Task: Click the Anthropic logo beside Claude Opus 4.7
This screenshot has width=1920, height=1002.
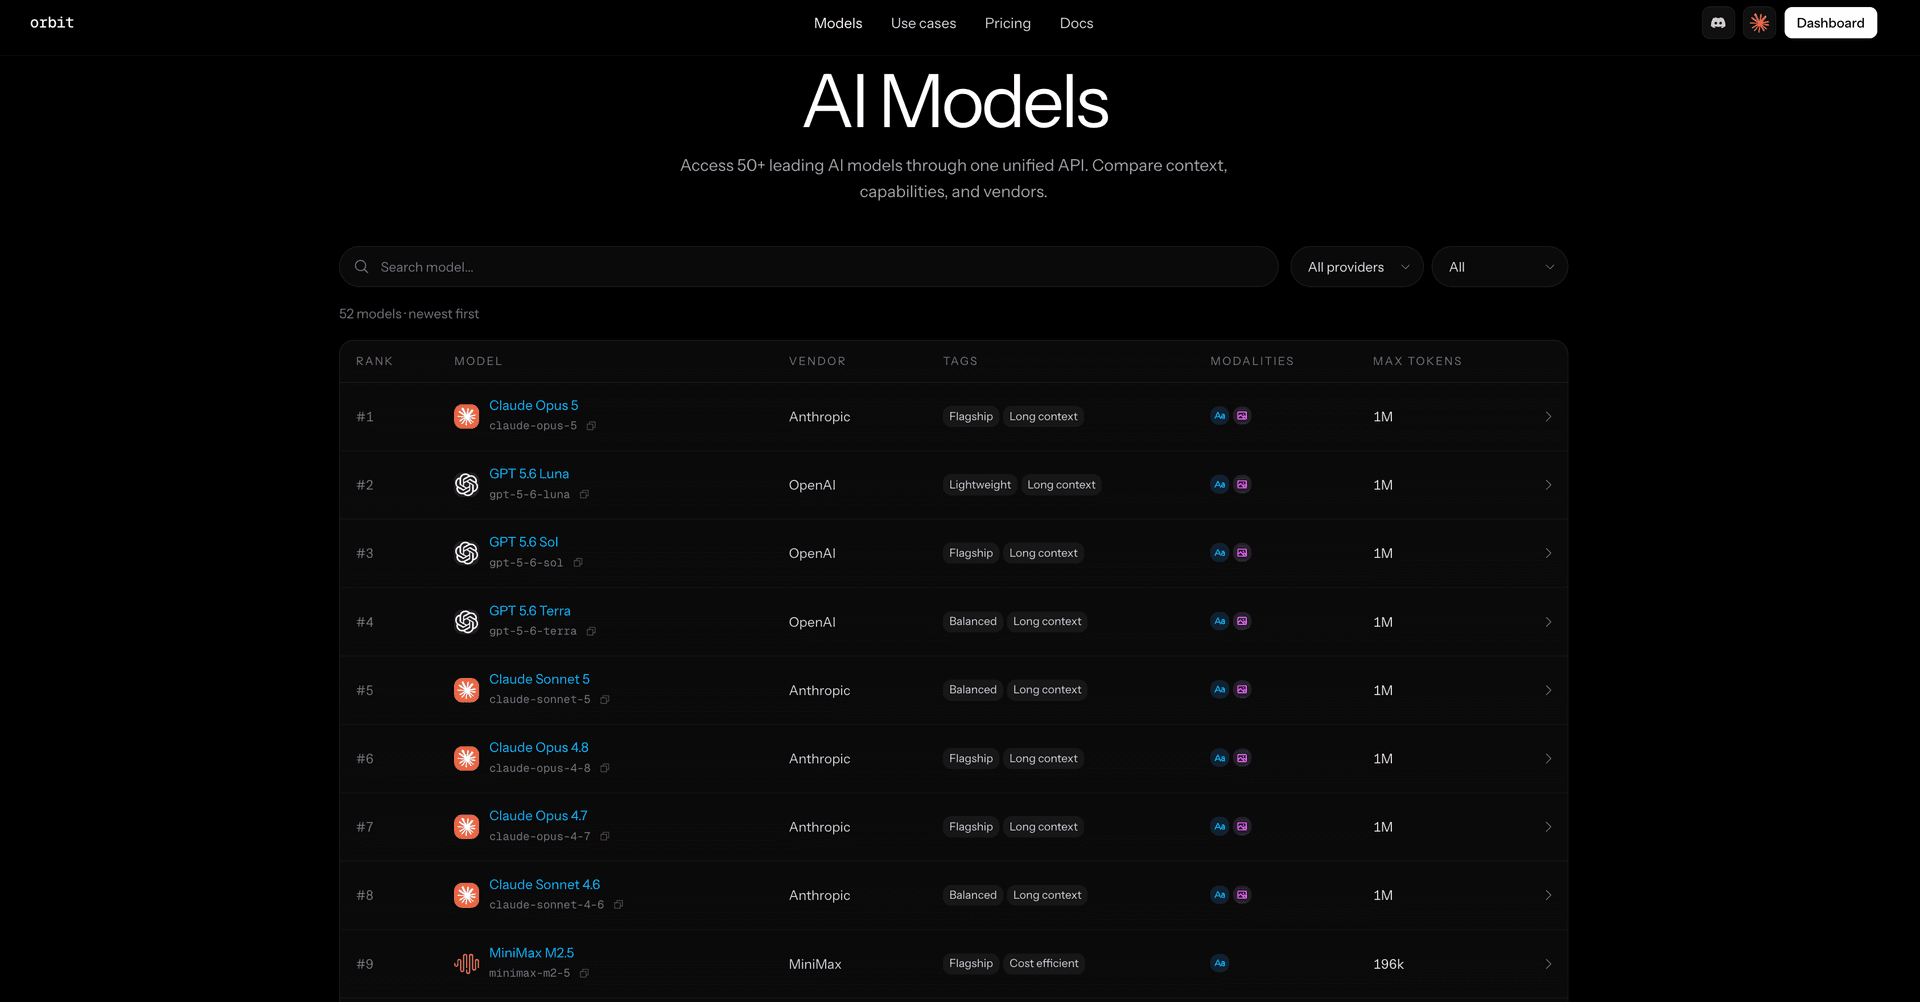Action: 466,827
